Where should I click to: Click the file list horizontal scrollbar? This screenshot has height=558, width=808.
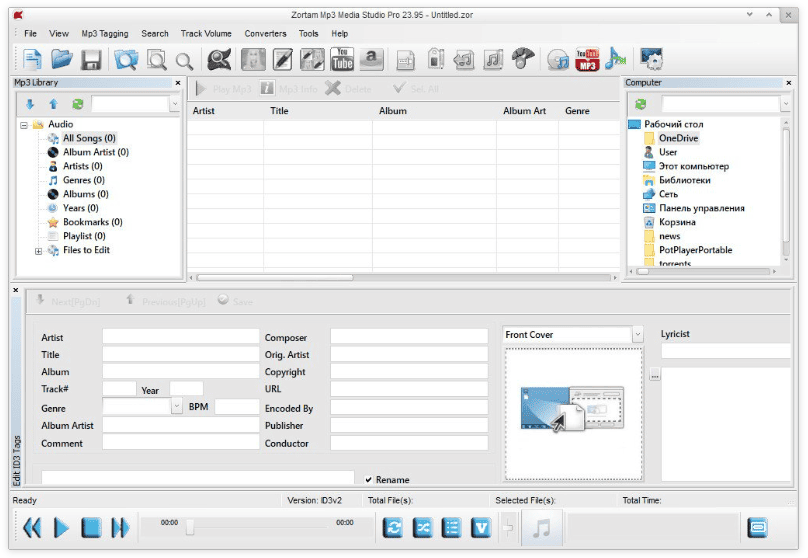click(275, 278)
